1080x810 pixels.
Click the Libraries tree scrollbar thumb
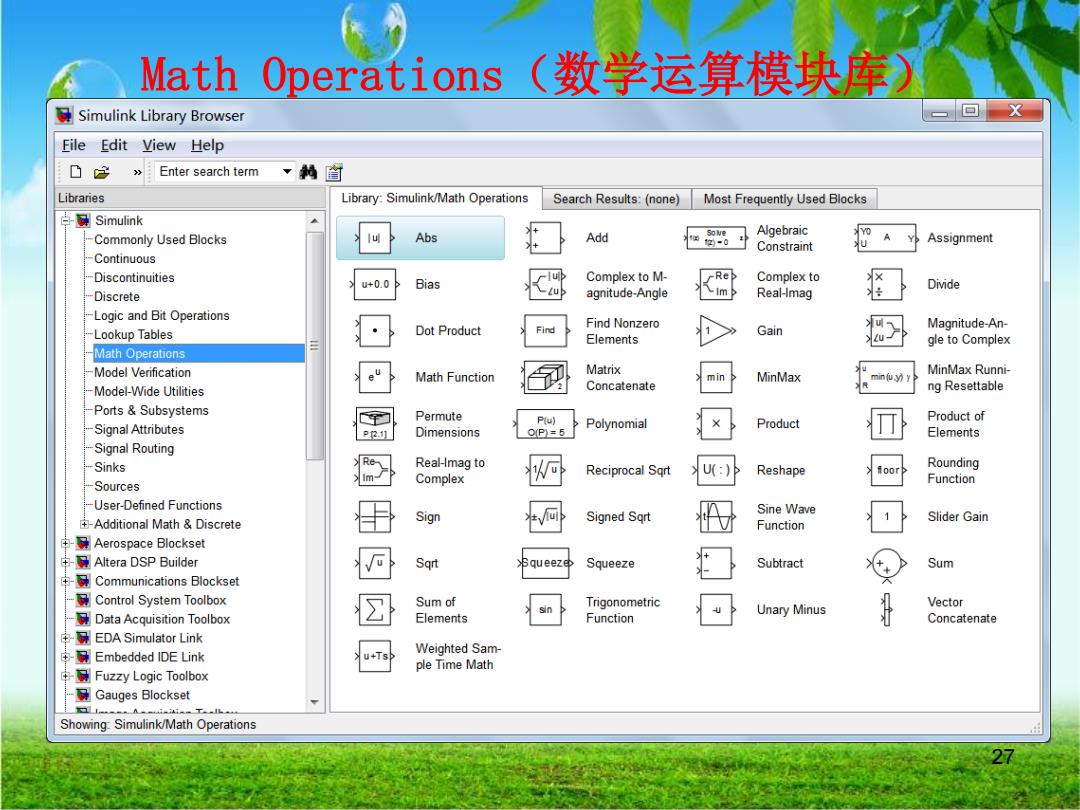pos(315,346)
